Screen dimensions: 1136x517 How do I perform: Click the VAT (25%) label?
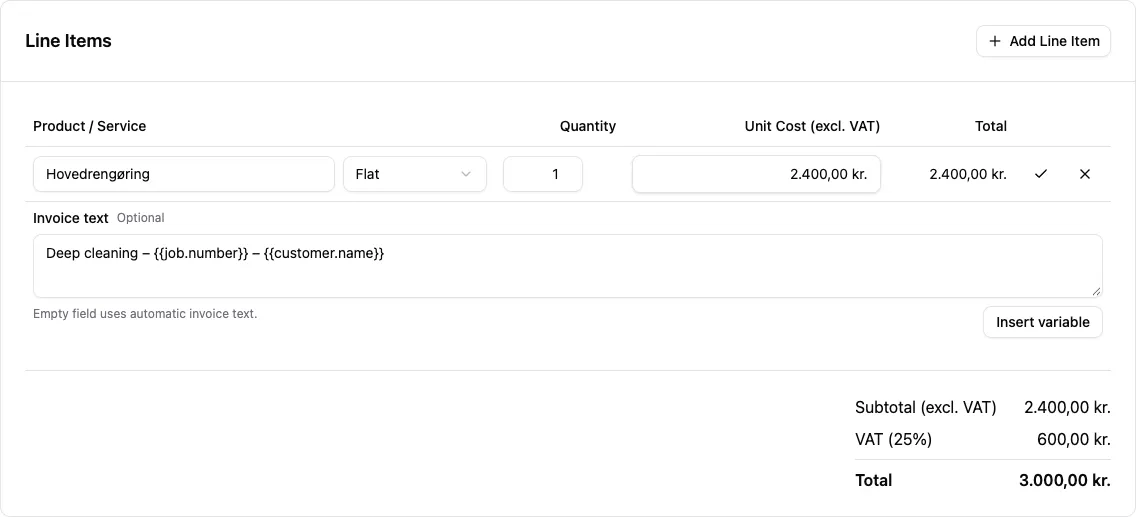(x=894, y=440)
